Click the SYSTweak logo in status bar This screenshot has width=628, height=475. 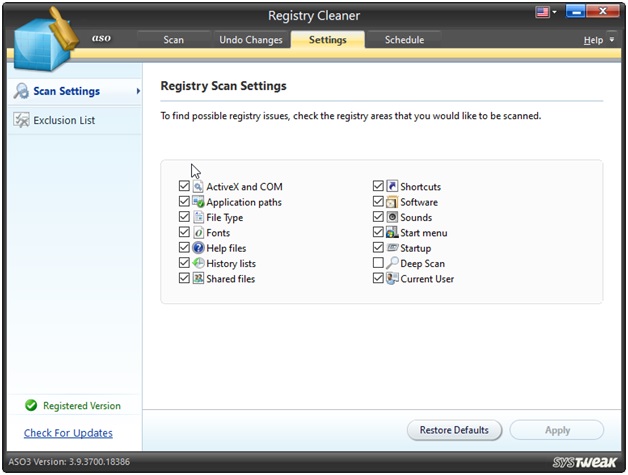(584, 462)
